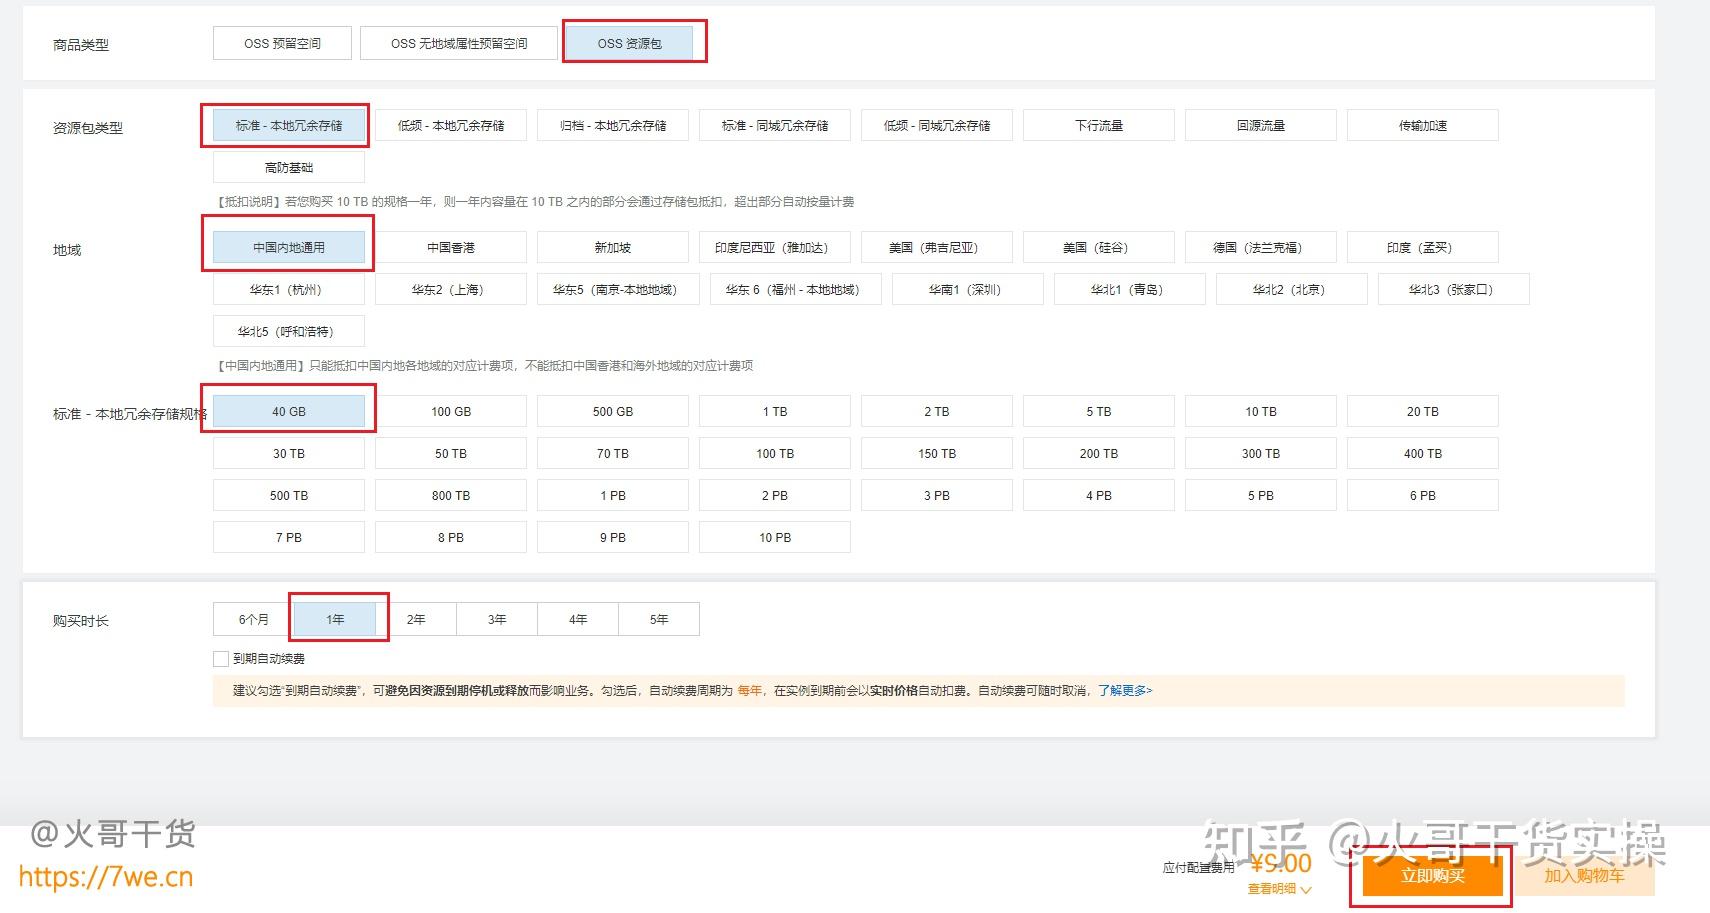Image resolution: width=1710 pixels, height=913 pixels.
Task: Select 低频 - 本地冗余存储 resource pack
Action: click(x=450, y=124)
